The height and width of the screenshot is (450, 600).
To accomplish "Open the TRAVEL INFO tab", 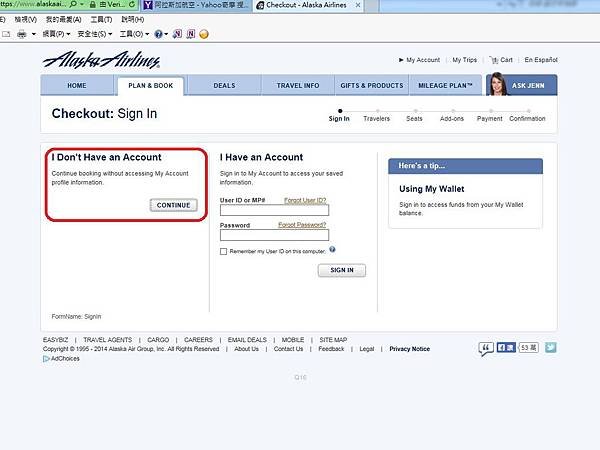I will tap(298, 85).
